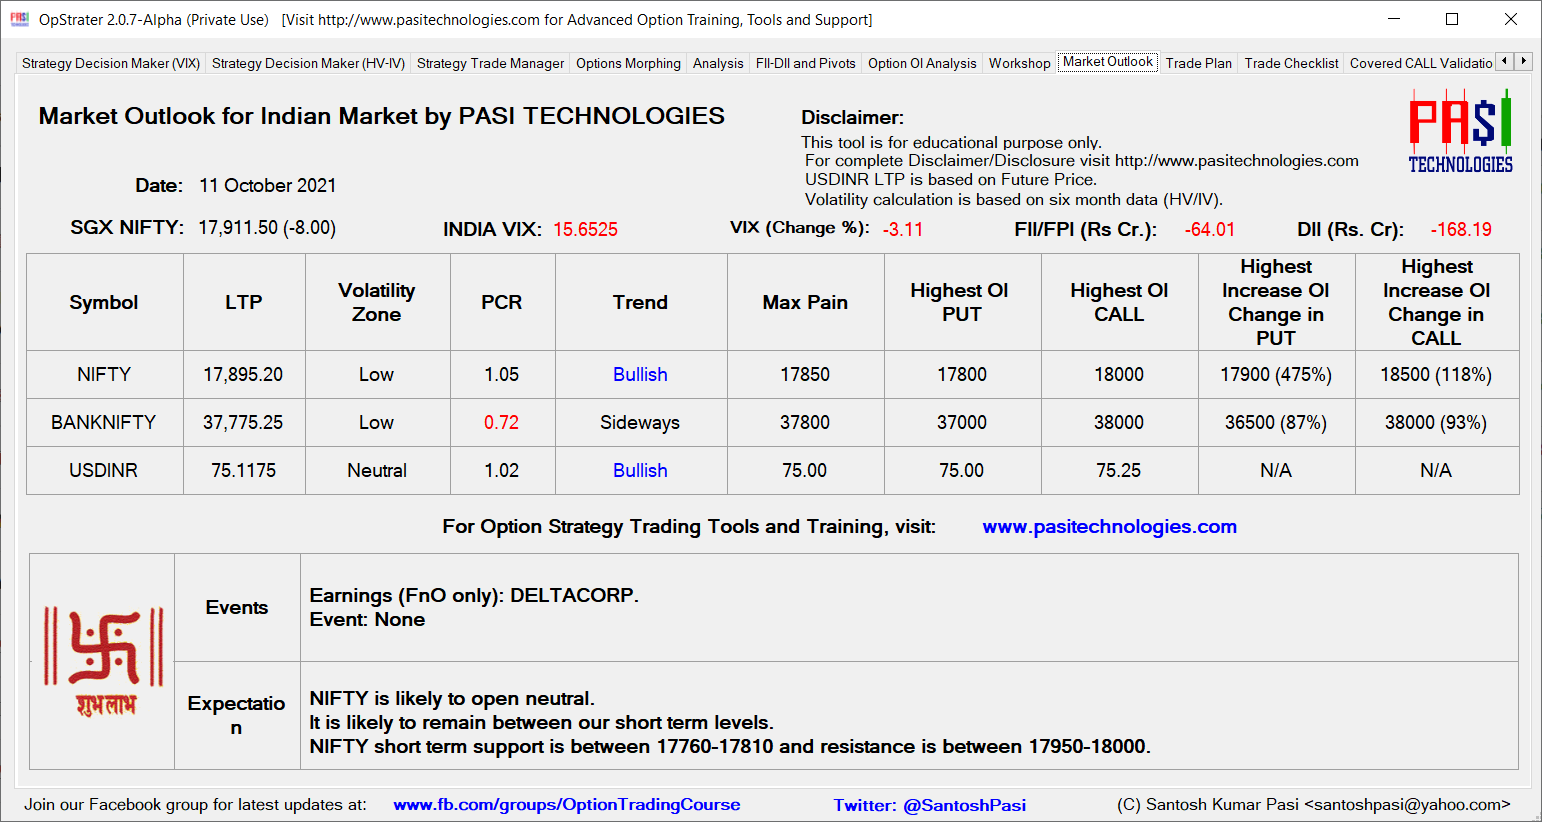Click NIFTY Highest OI PUT 17800
Image resolution: width=1542 pixels, height=822 pixels.
pyautogui.click(x=962, y=374)
